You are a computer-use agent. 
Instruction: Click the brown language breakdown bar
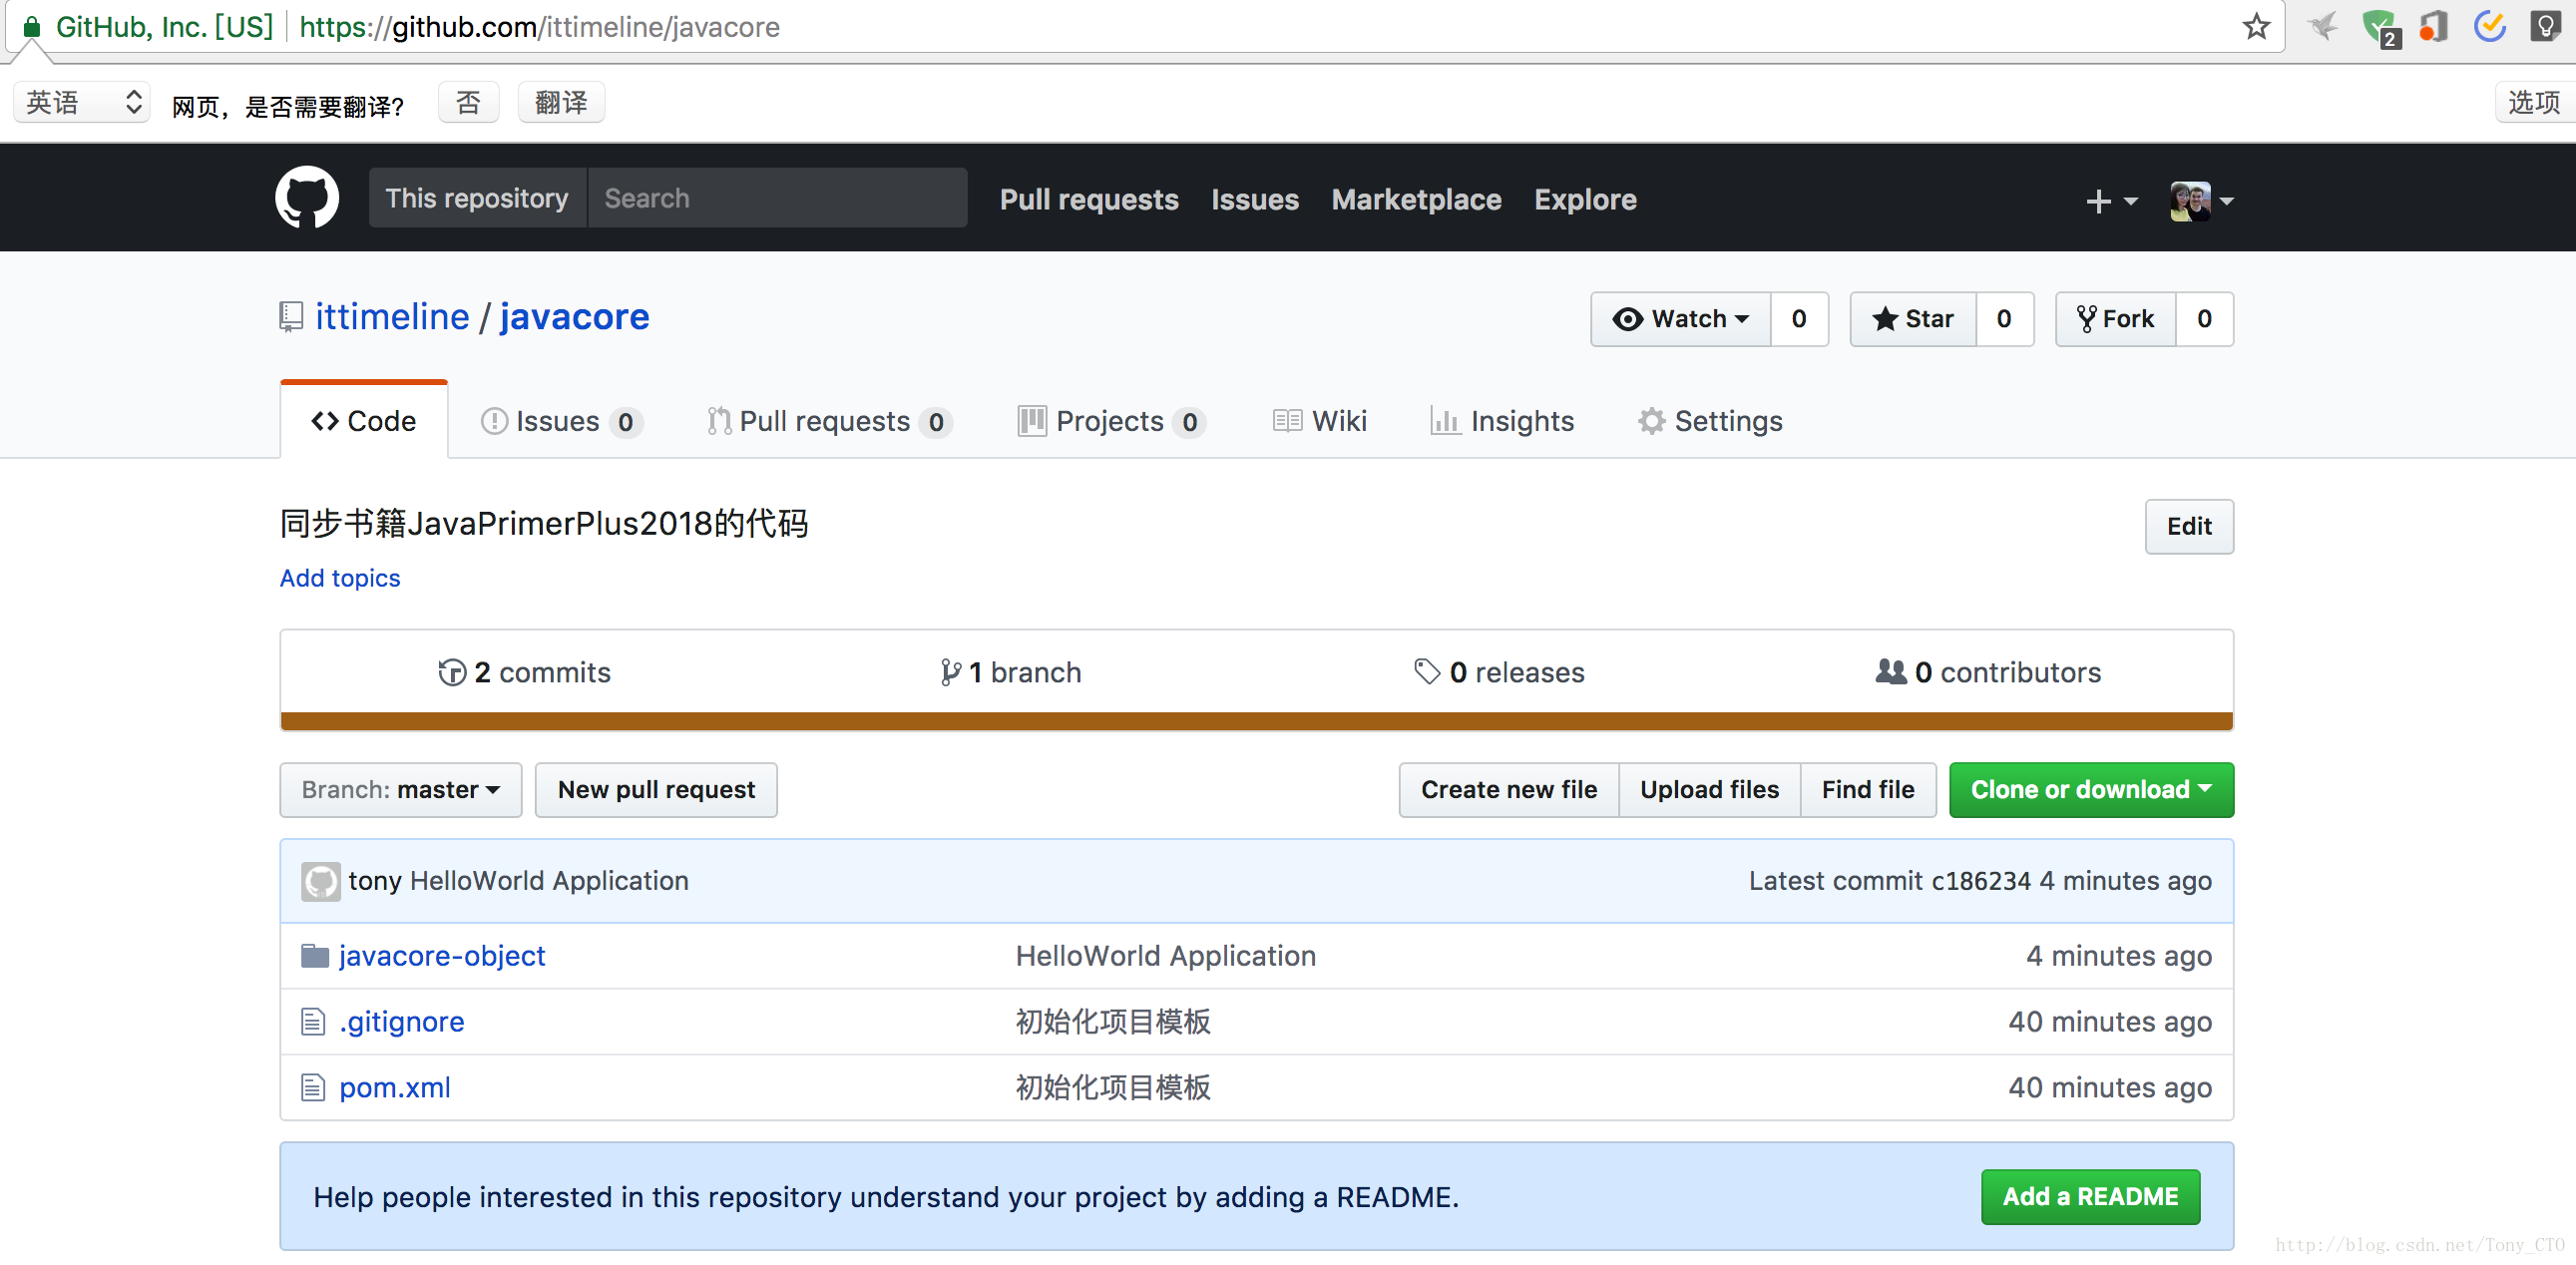pyautogui.click(x=1257, y=721)
